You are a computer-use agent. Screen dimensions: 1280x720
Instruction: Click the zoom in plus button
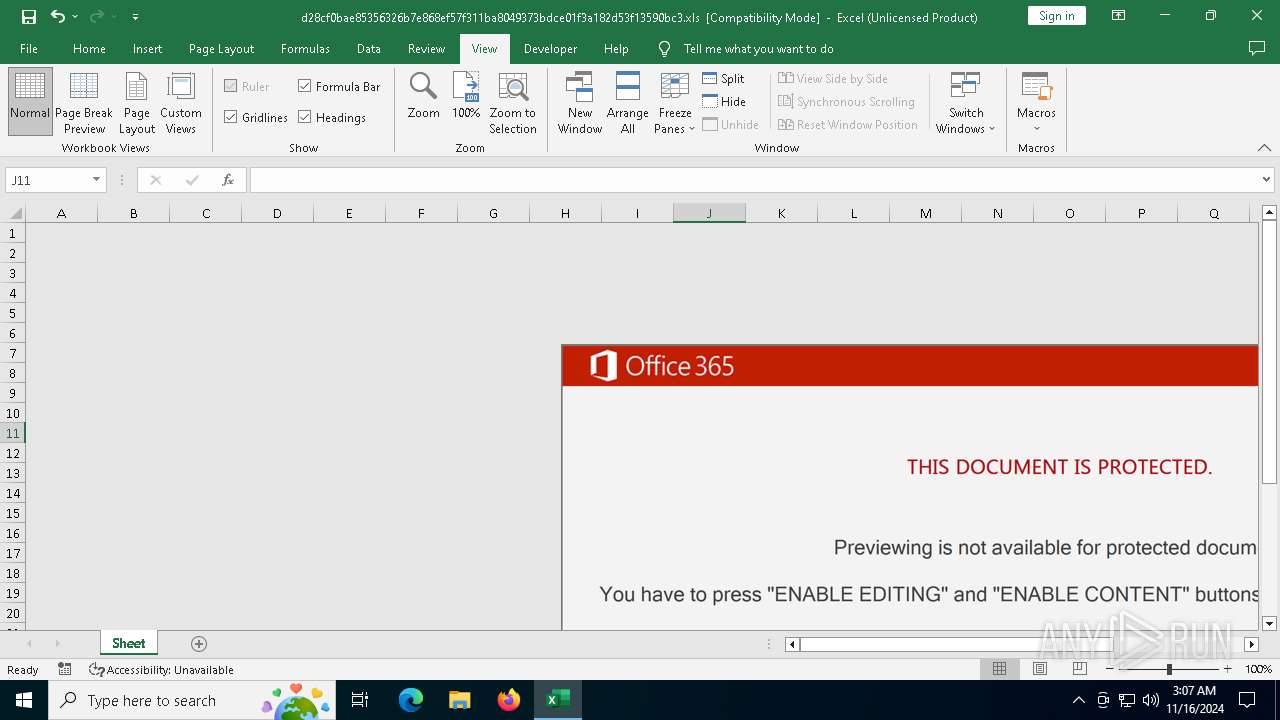1228,669
